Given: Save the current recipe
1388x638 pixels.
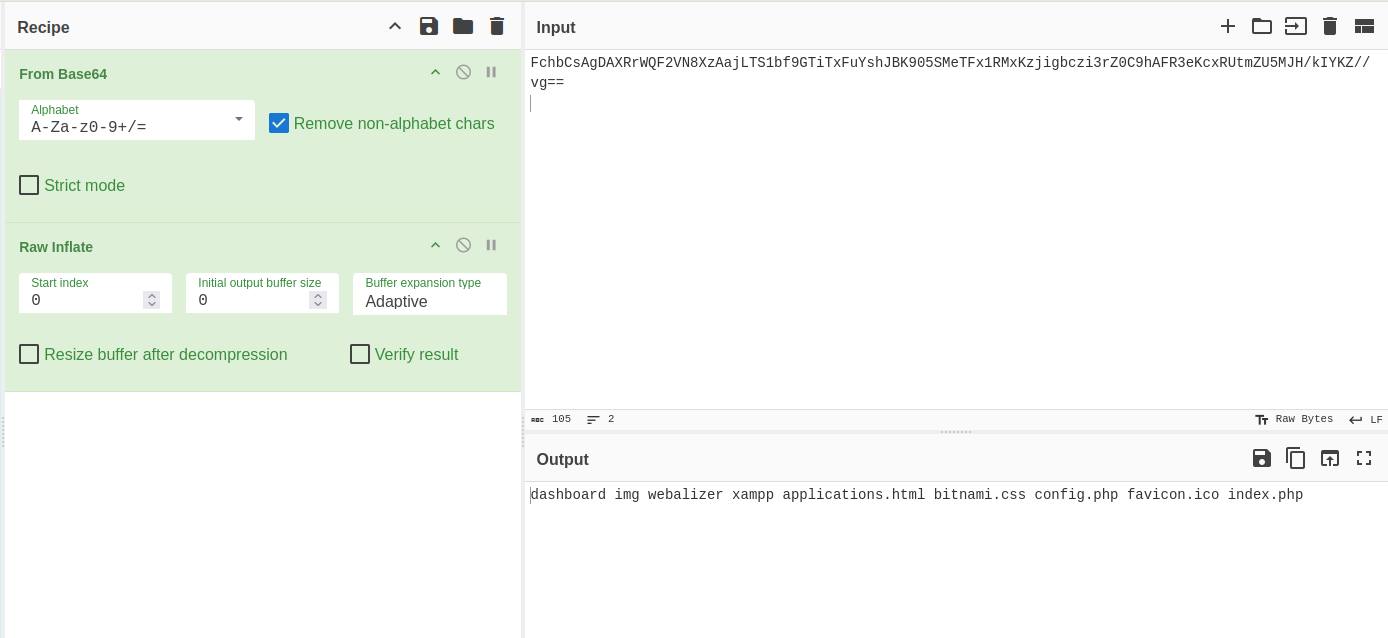Looking at the screenshot, I should pos(429,26).
